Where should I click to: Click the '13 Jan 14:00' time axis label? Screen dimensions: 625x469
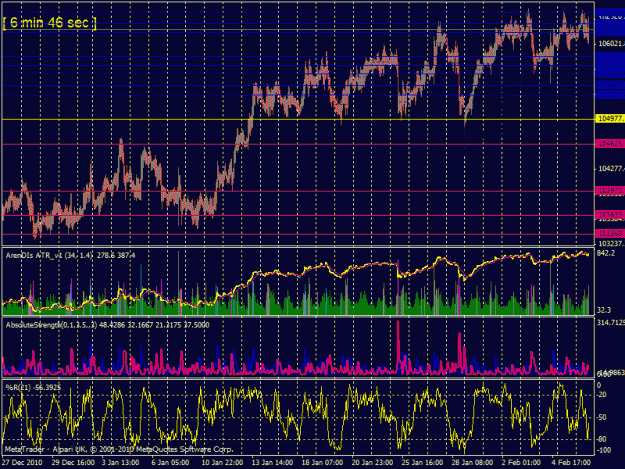tap(272, 462)
